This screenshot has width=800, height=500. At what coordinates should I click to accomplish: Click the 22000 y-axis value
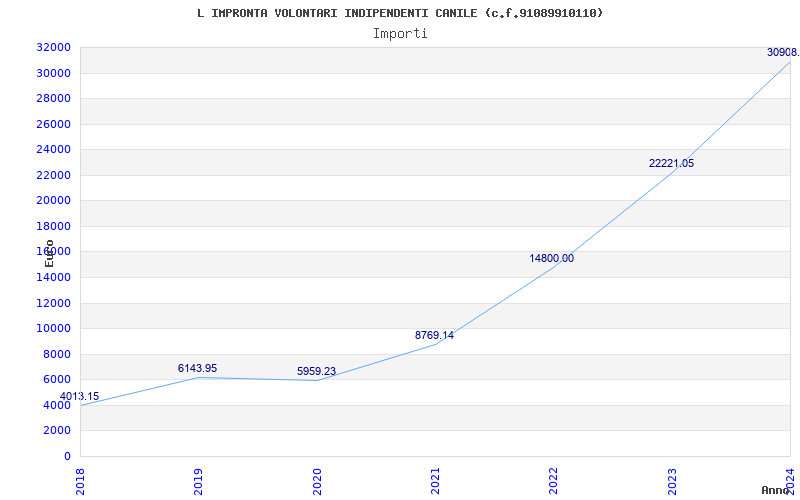[53, 175]
